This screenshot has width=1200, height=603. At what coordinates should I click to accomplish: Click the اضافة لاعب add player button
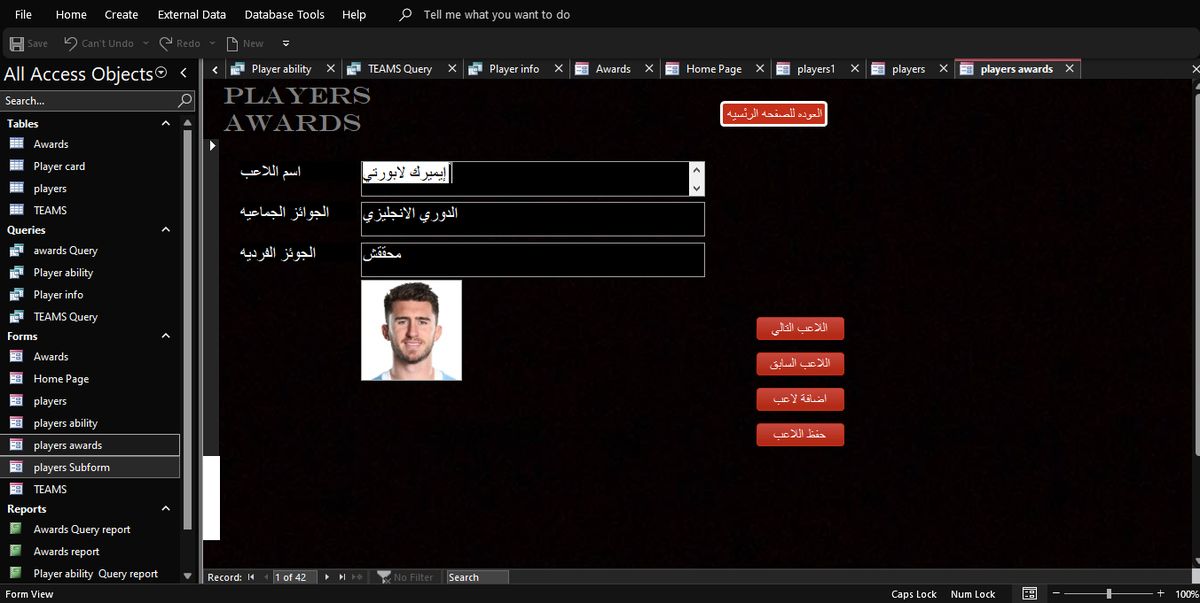point(800,399)
